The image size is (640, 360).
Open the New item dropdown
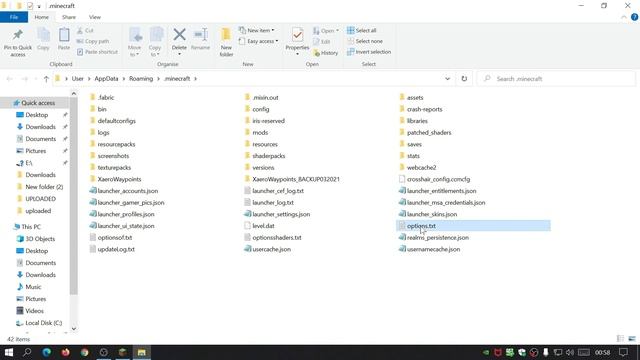(256, 31)
